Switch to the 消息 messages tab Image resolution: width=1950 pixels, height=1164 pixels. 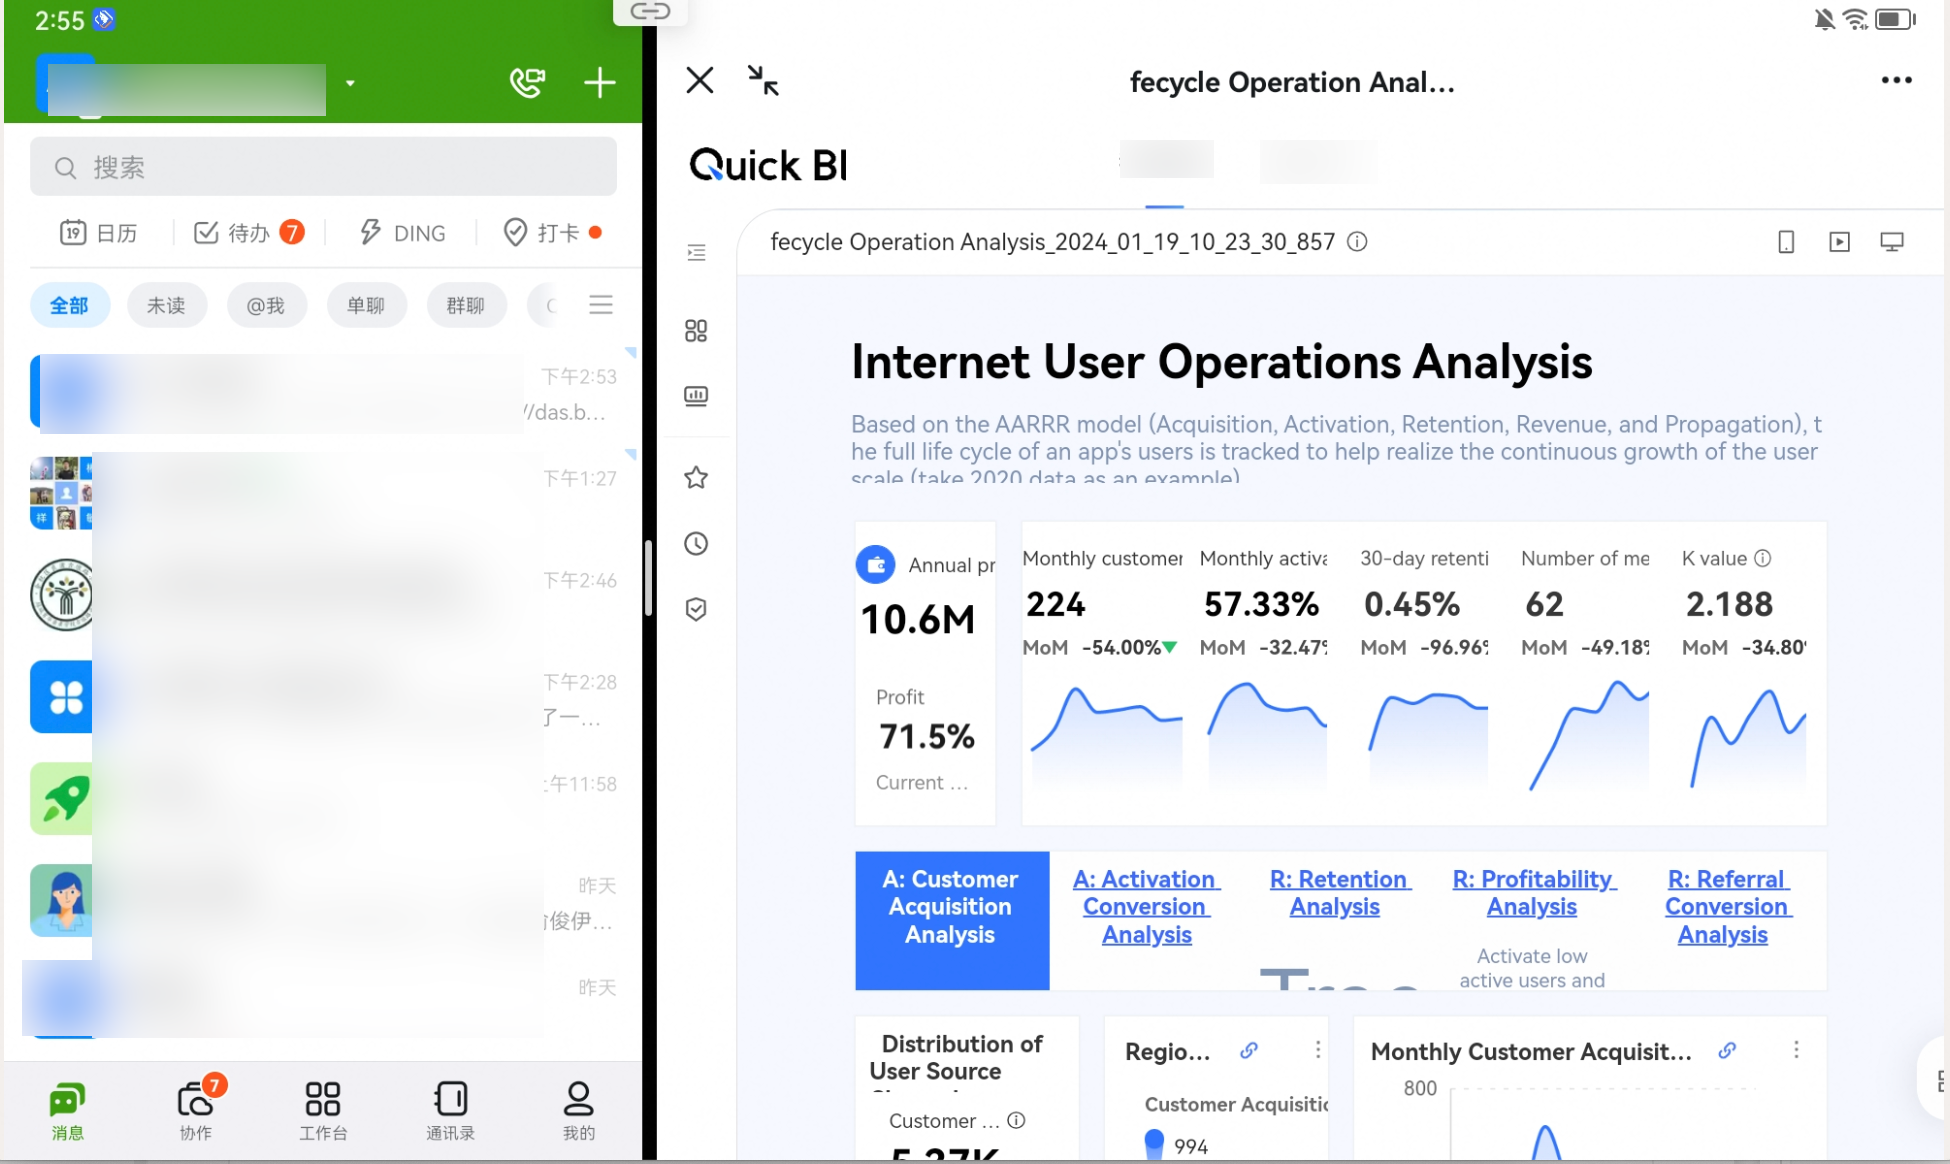click(x=67, y=1111)
